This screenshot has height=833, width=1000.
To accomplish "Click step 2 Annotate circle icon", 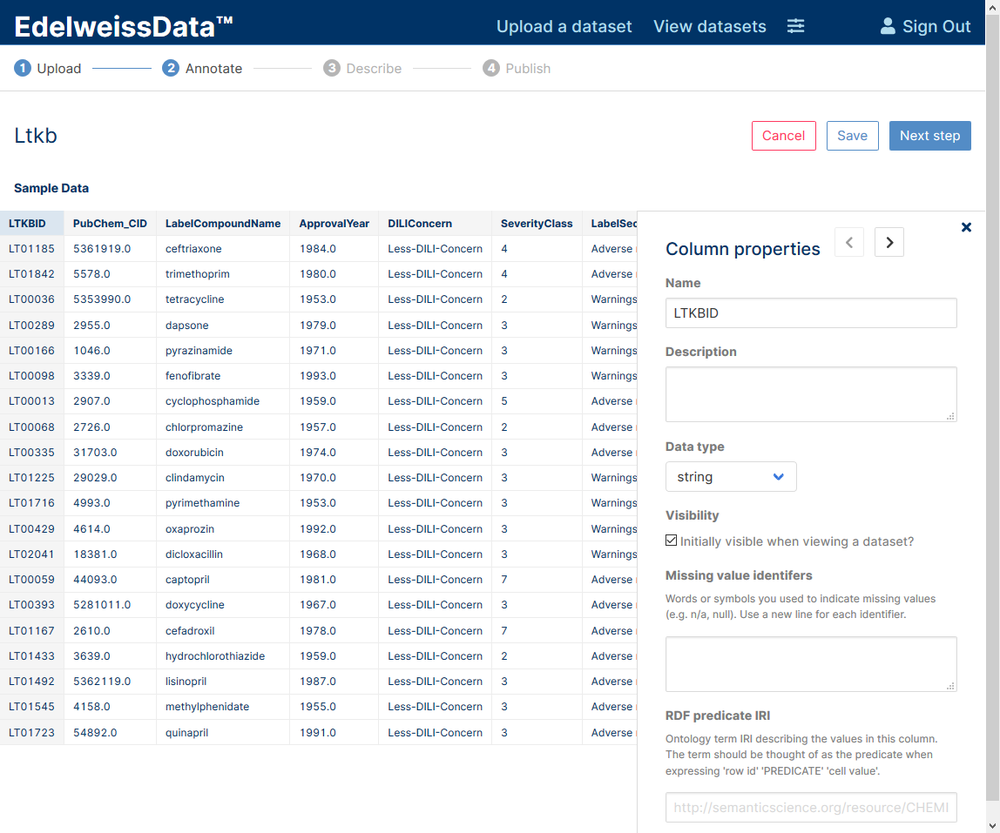I will pyautogui.click(x=170, y=68).
